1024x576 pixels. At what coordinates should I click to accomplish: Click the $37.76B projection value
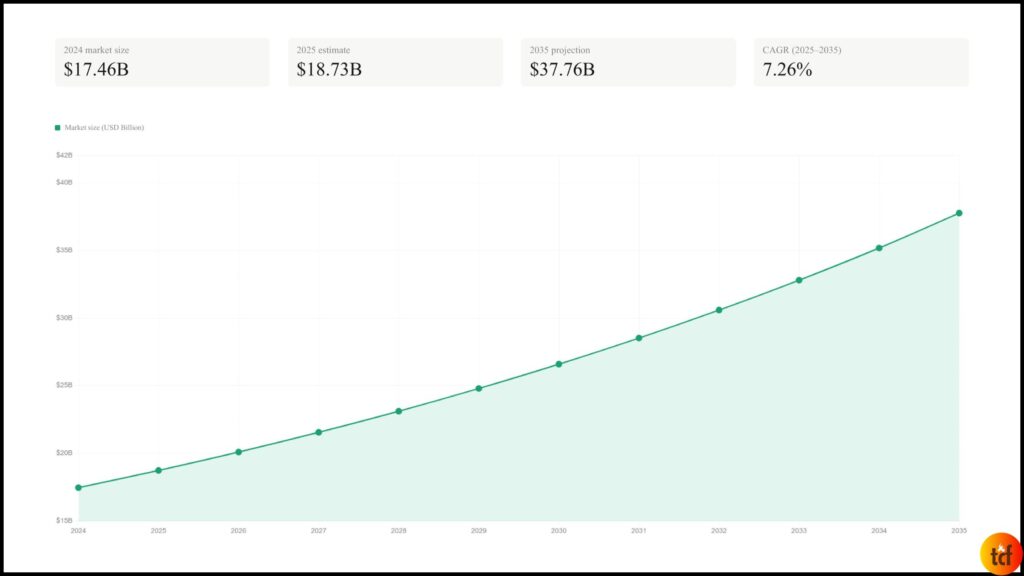(x=562, y=70)
